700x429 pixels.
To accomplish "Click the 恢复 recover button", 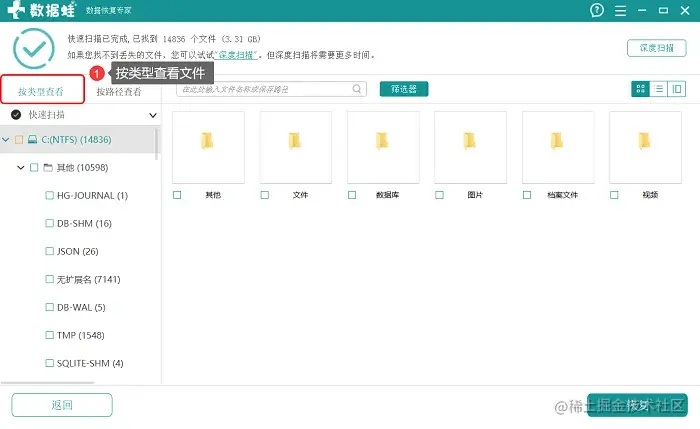I will (x=637, y=405).
